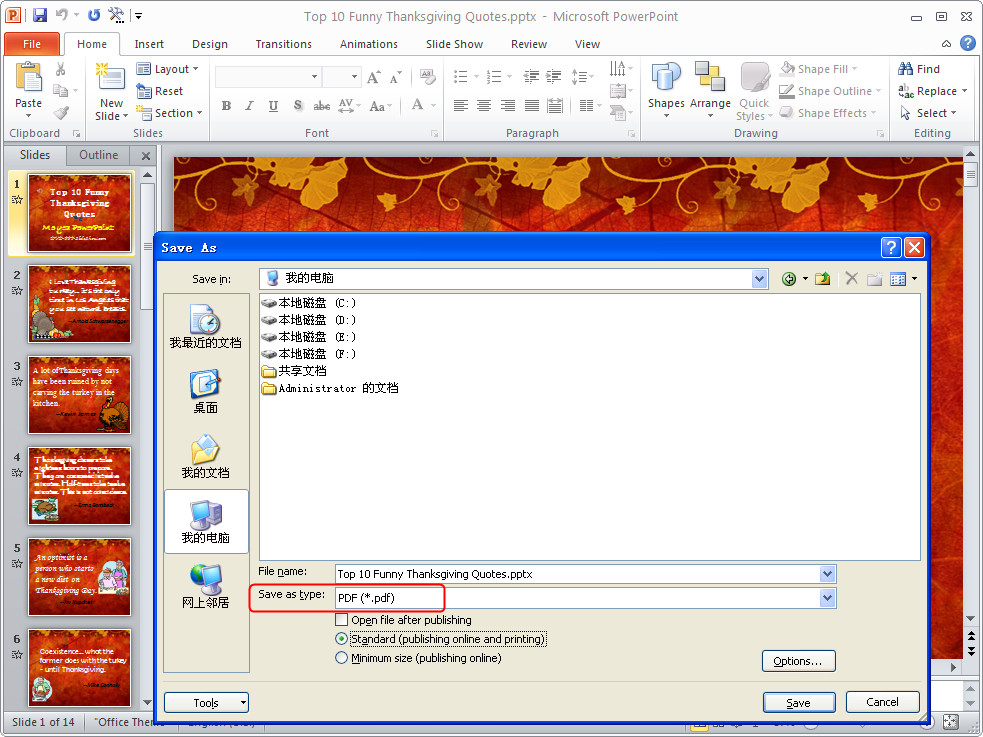Align text left in Paragraph group

click(x=461, y=106)
